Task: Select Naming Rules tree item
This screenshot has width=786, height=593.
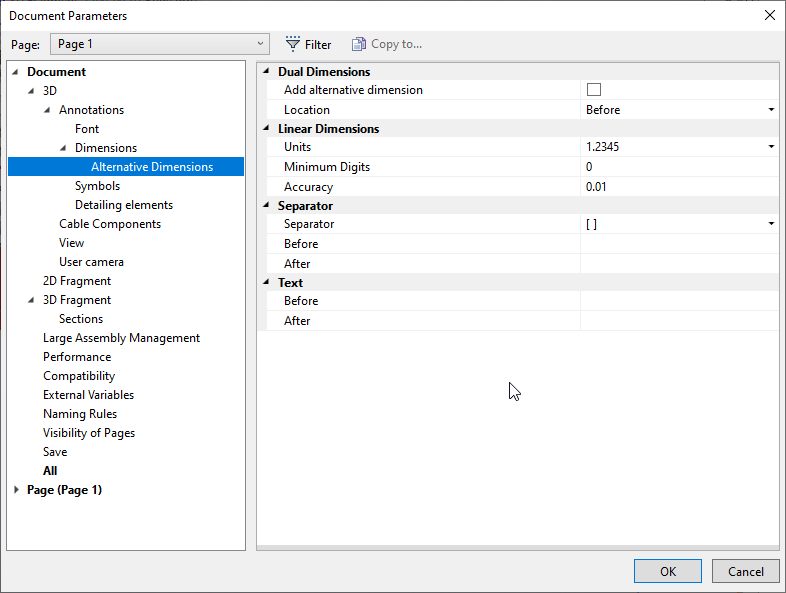Action: (80, 414)
